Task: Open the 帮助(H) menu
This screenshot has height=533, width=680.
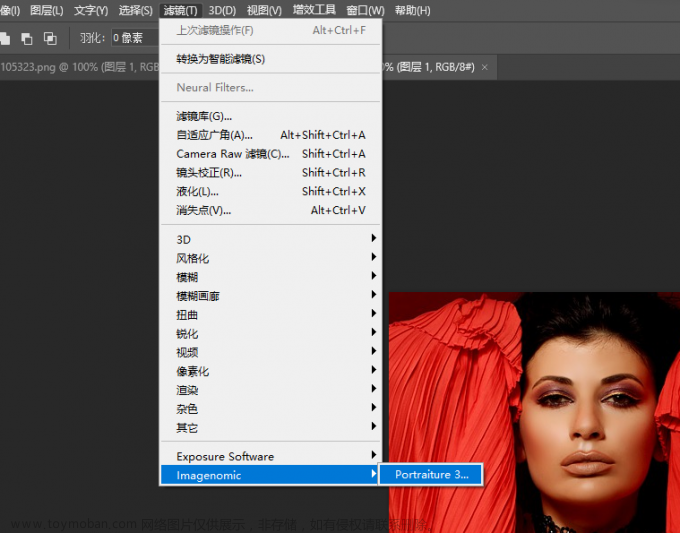Action: pyautogui.click(x=412, y=10)
